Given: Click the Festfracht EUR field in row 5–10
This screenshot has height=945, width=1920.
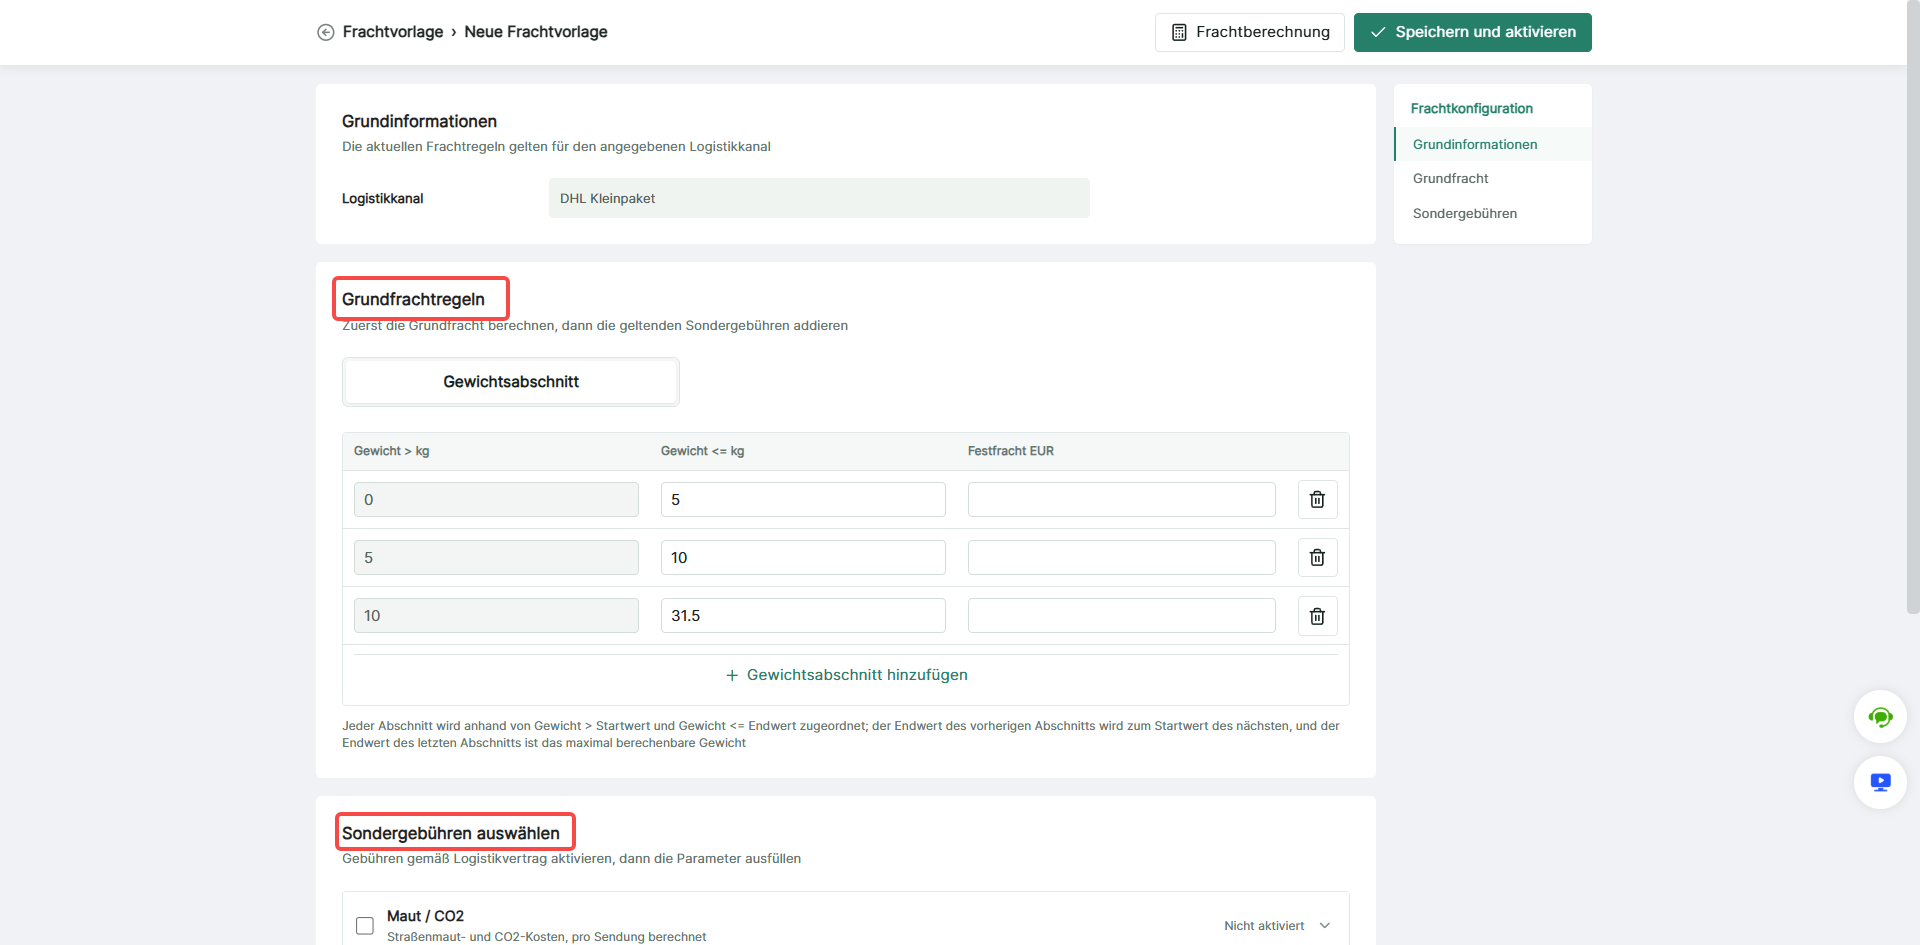Looking at the screenshot, I should [1122, 558].
